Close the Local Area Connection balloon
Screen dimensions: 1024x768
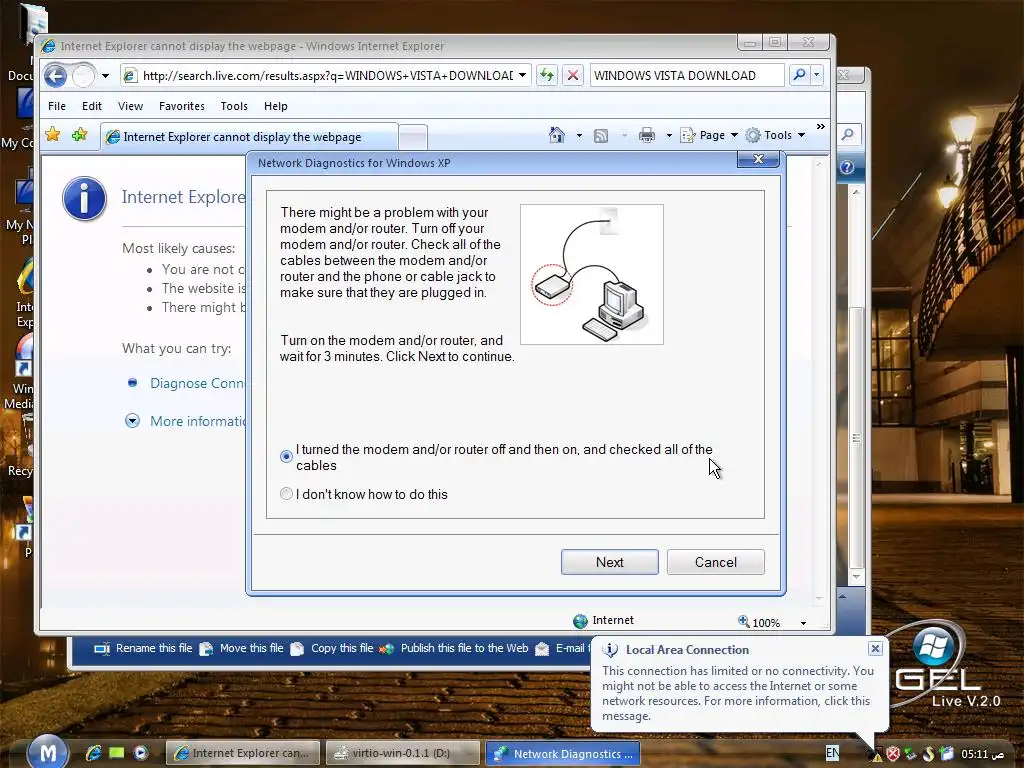pyautogui.click(x=875, y=648)
